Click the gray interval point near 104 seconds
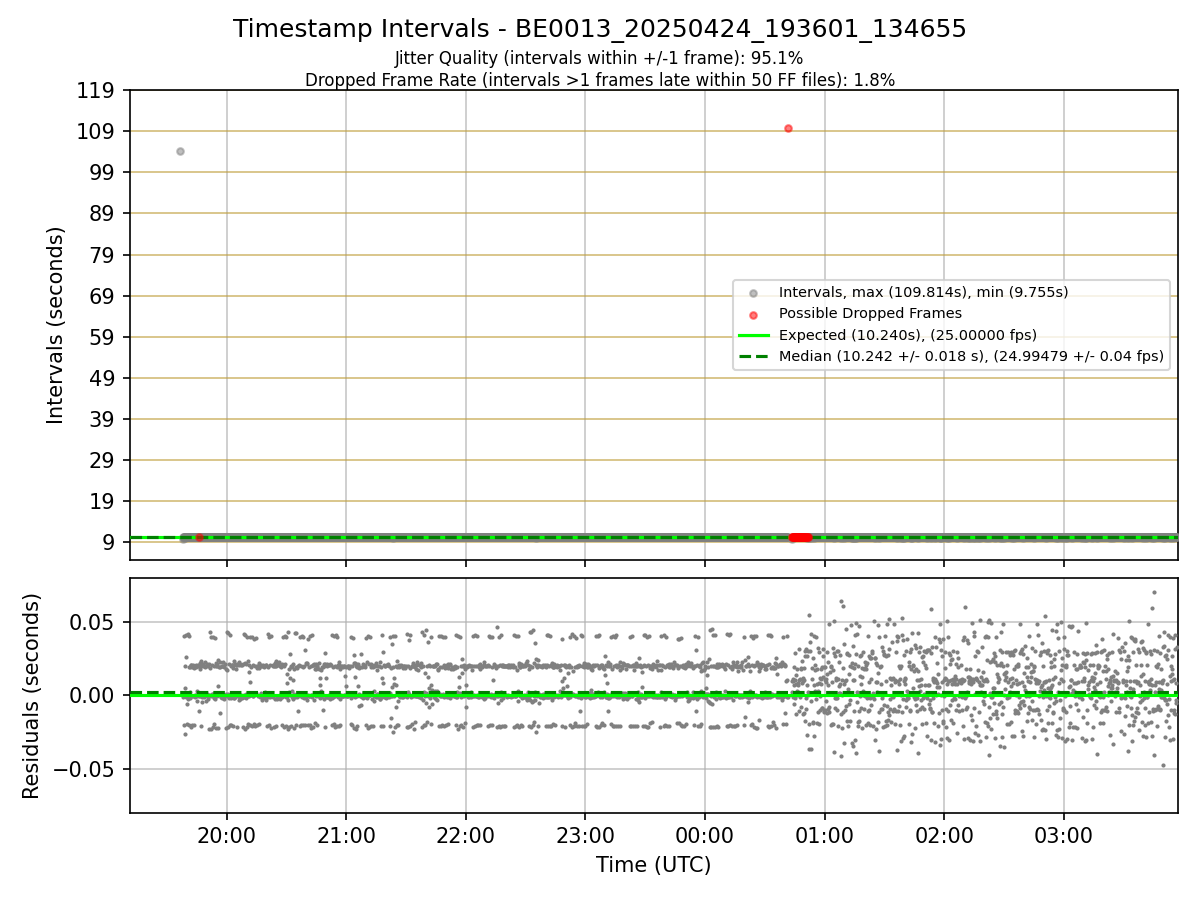The height and width of the screenshot is (900, 1200). 180,151
